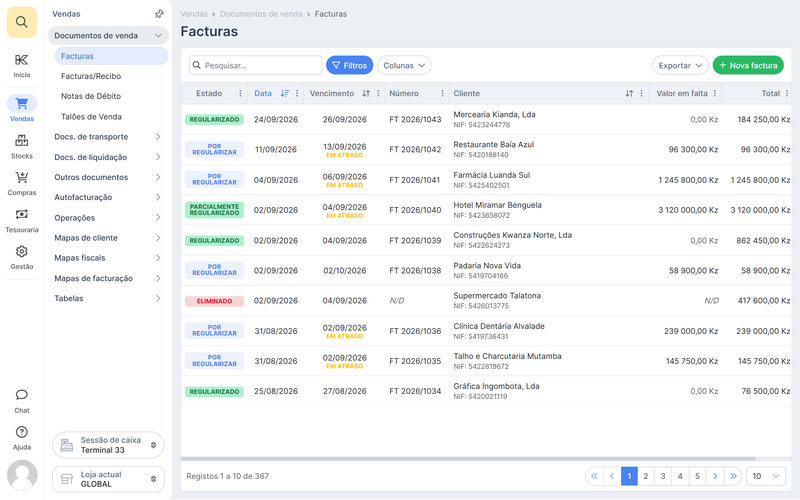
Task: Select Talões de Venda menu item
Action: click(111, 116)
